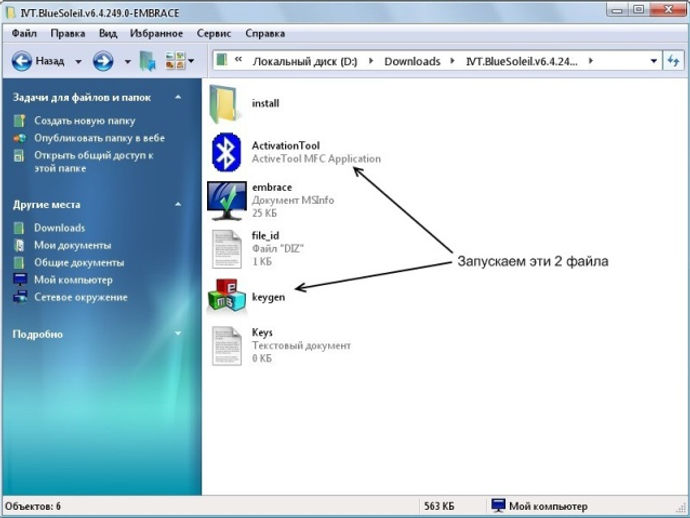This screenshot has height=518, width=690.
Task: Click the 'Сетевое окружение' sidebar icon
Action: pyautogui.click(x=20, y=297)
